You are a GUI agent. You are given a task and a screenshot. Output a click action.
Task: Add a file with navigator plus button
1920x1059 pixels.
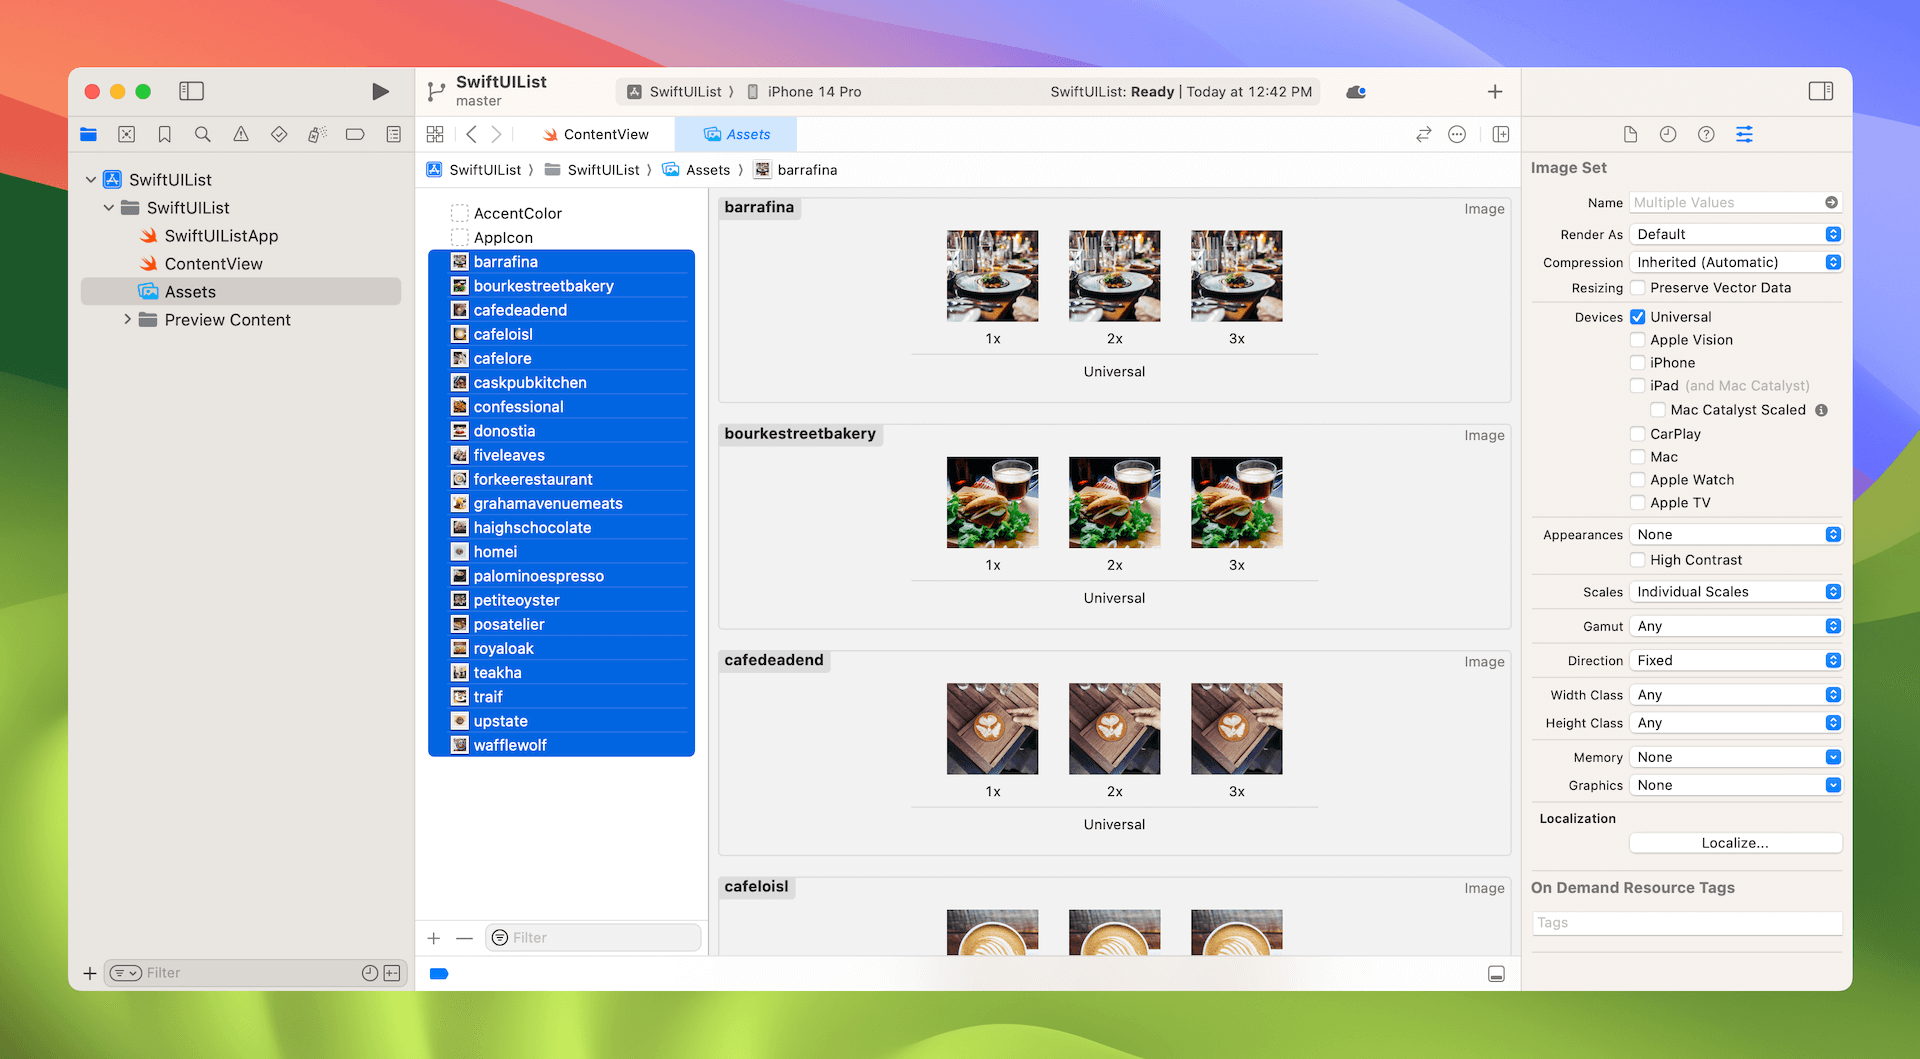click(x=90, y=973)
